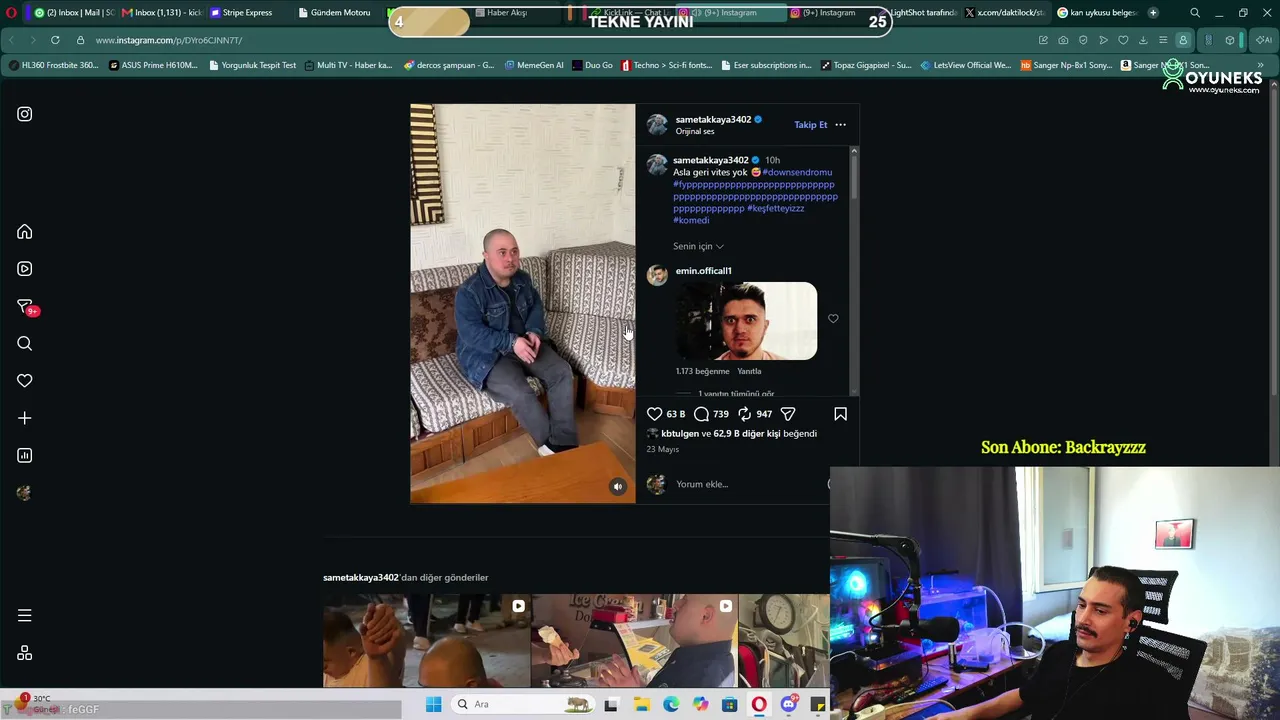
Task: Open the MemeGen AI bookmark
Action: click(x=534, y=65)
